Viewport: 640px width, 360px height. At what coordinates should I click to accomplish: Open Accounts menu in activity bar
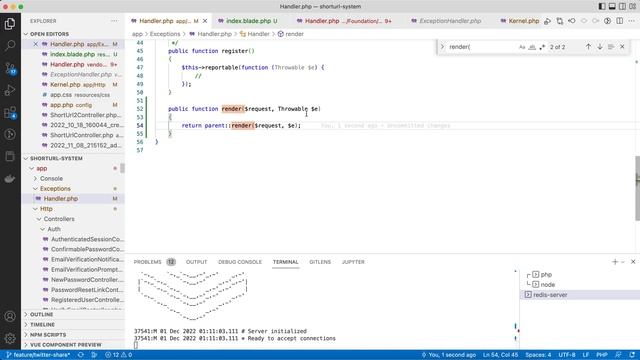tap(10, 316)
